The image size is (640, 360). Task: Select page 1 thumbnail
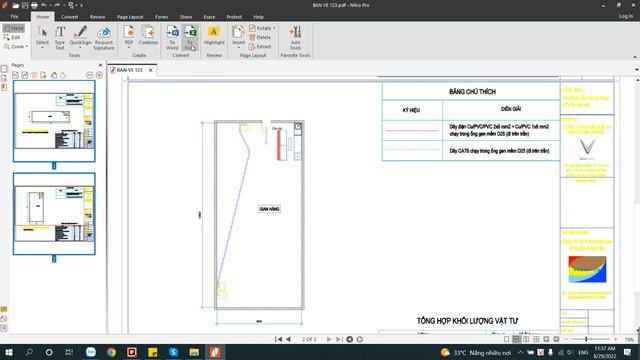(54, 121)
